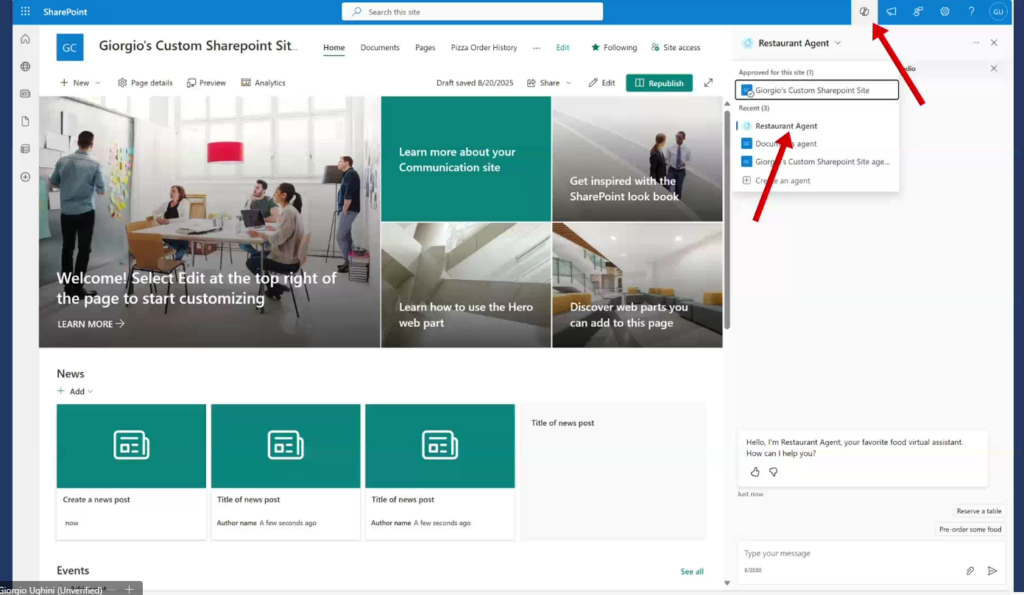Click the Reserve a table suggestion
This screenshot has width=1024, height=595.
pyautogui.click(x=978, y=511)
